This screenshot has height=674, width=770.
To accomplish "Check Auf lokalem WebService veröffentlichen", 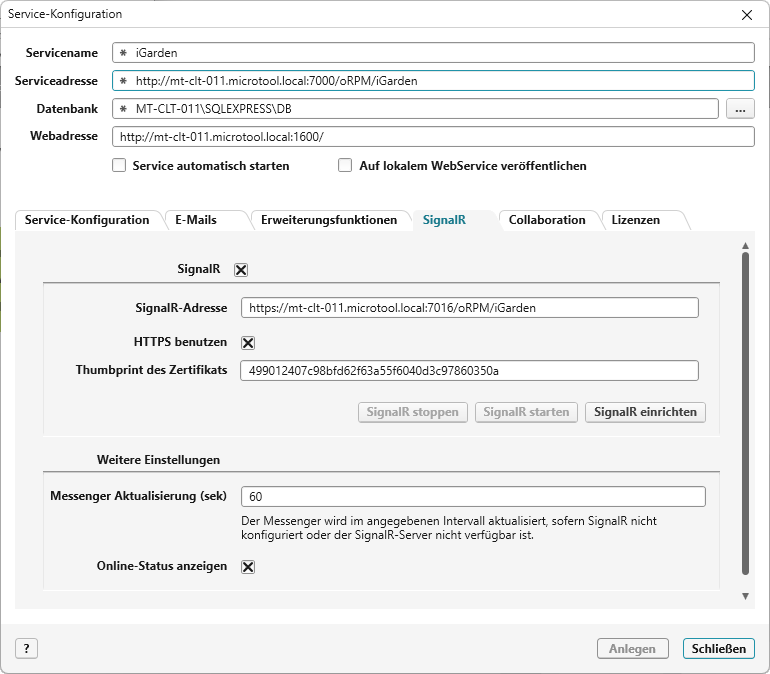I will point(346,166).
